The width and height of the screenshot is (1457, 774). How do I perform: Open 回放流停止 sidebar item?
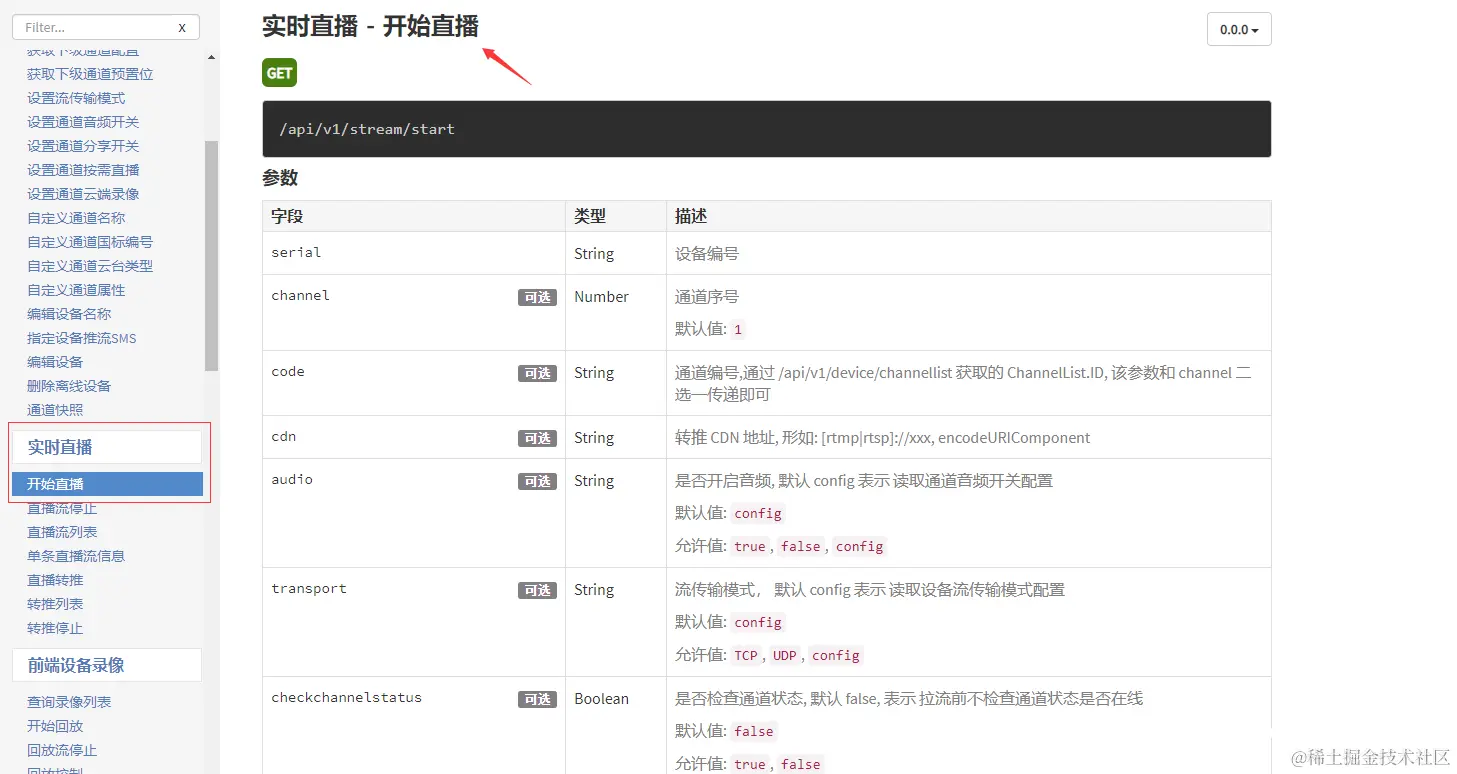[62, 750]
